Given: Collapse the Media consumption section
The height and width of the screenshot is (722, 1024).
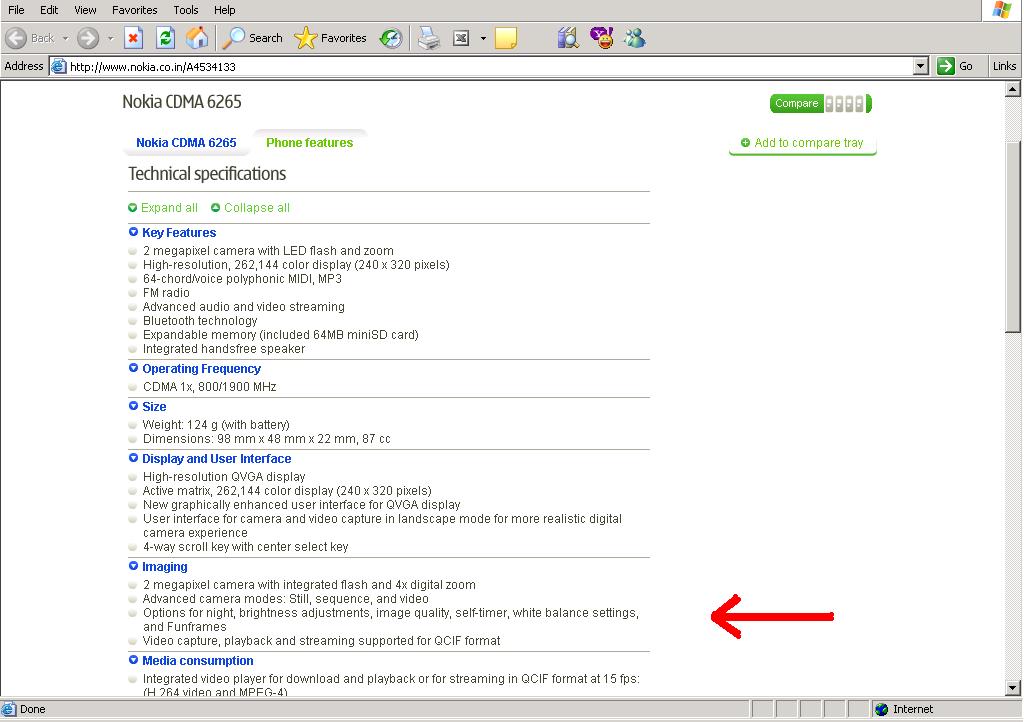Looking at the screenshot, I should [x=133, y=660].
